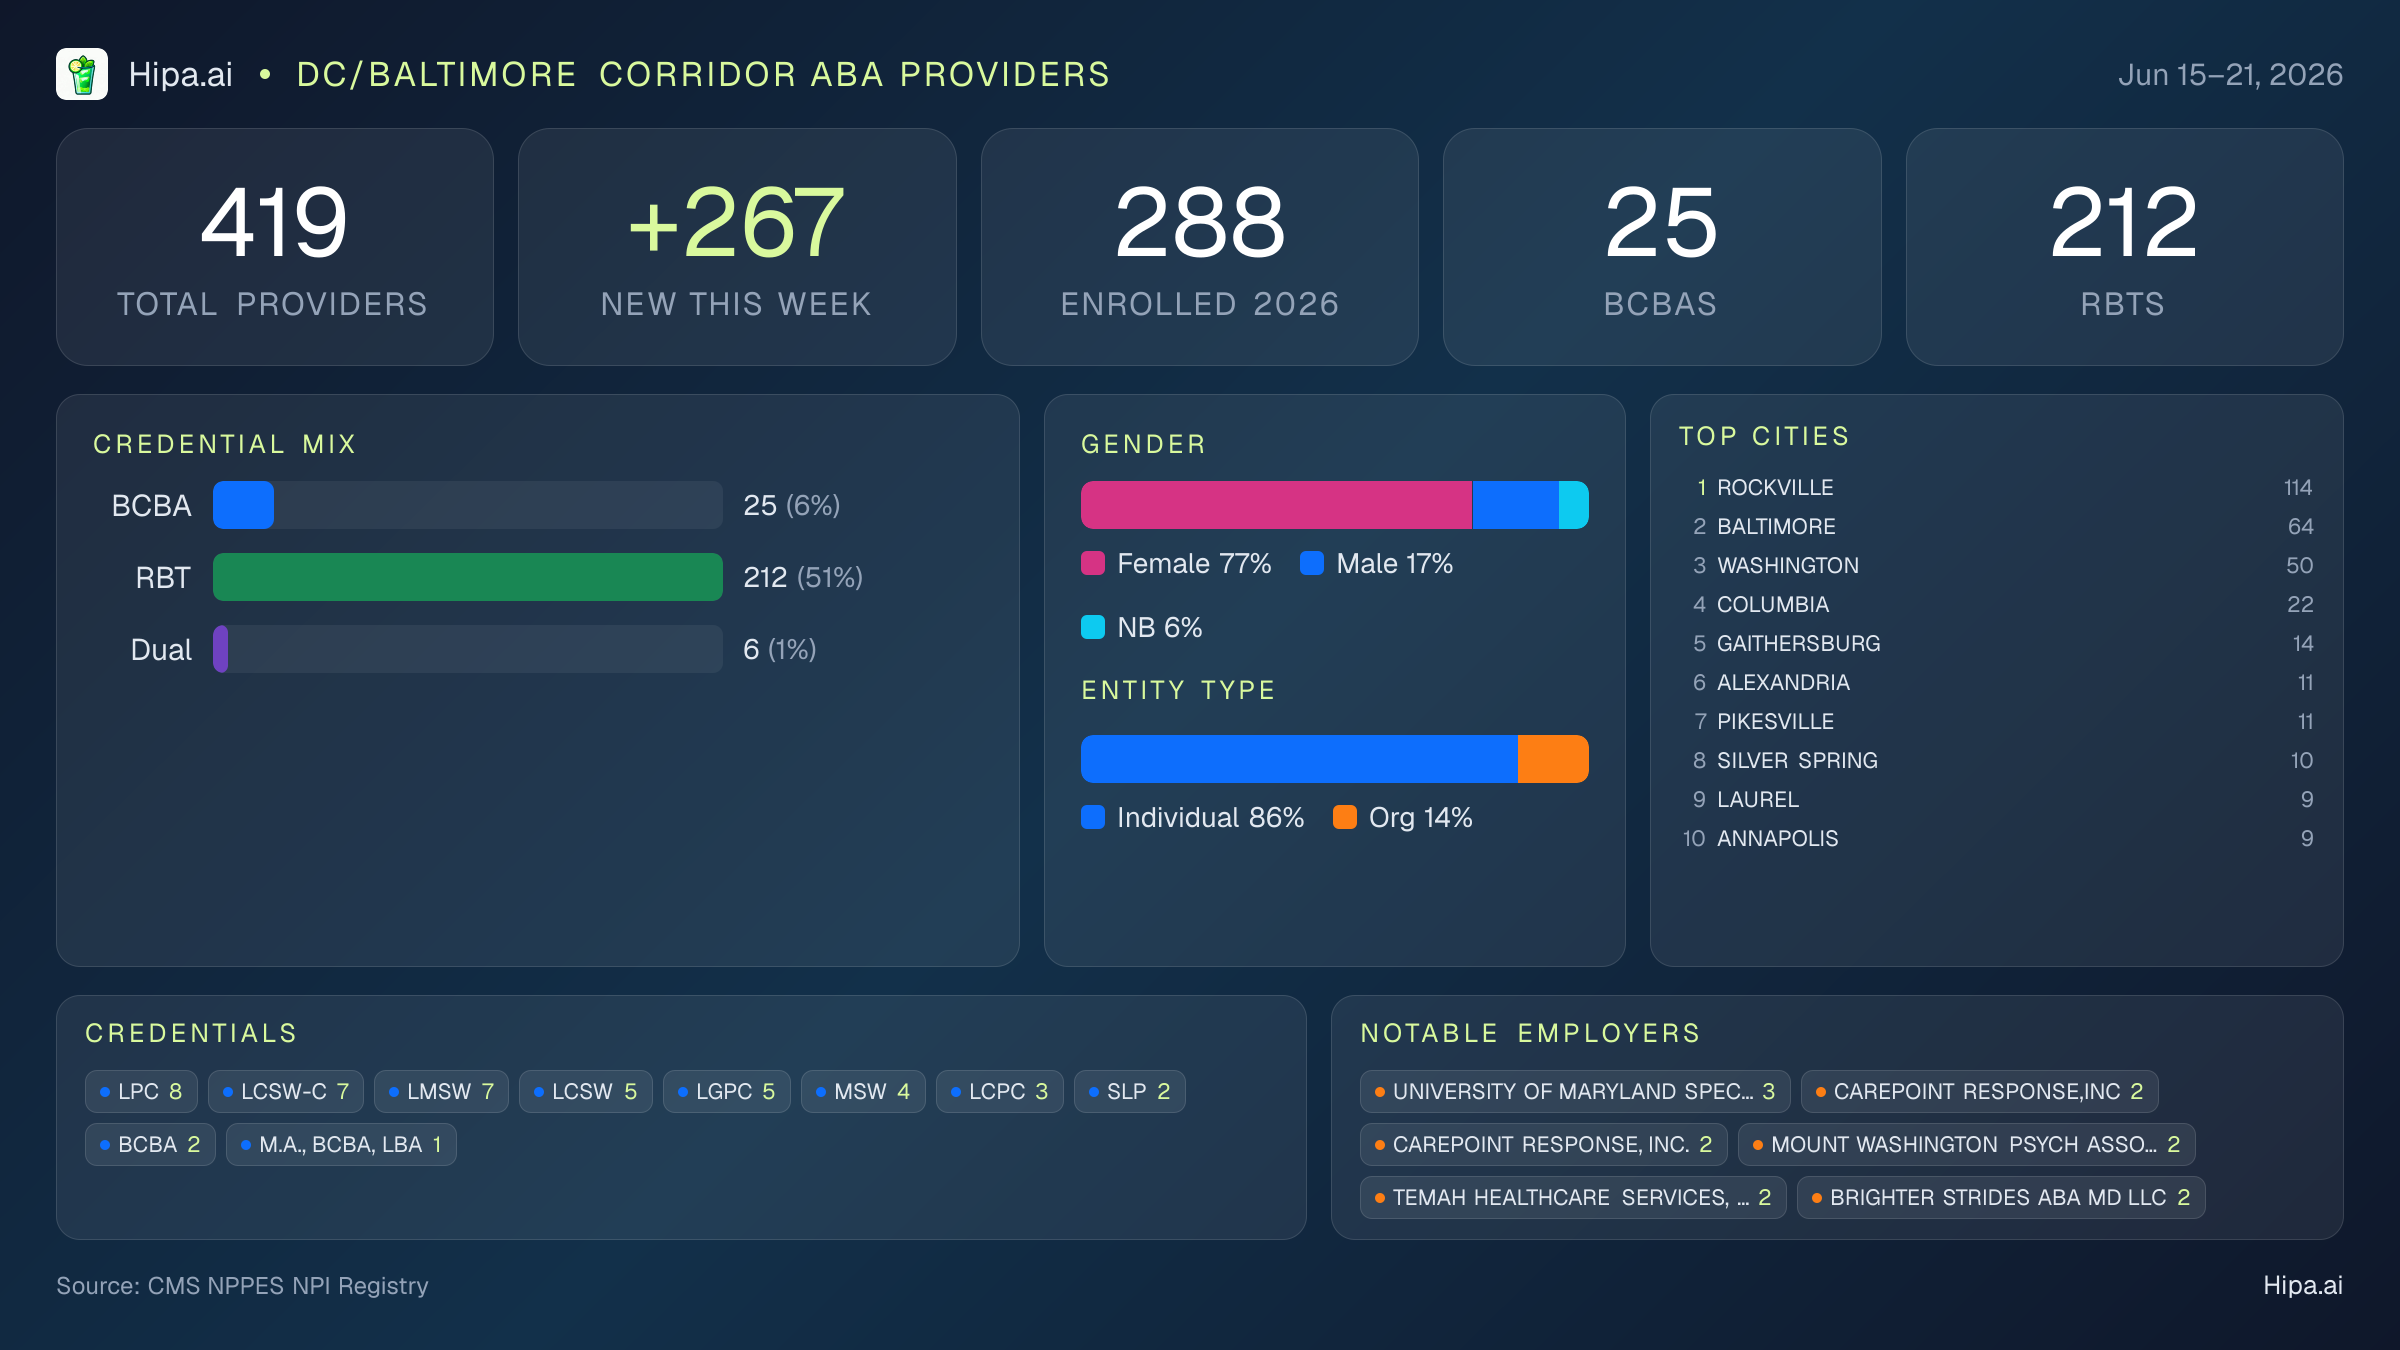Click the orange Org segment of entity bar
This screenshot has width=2400, height=1350.
pos(1553,759)
